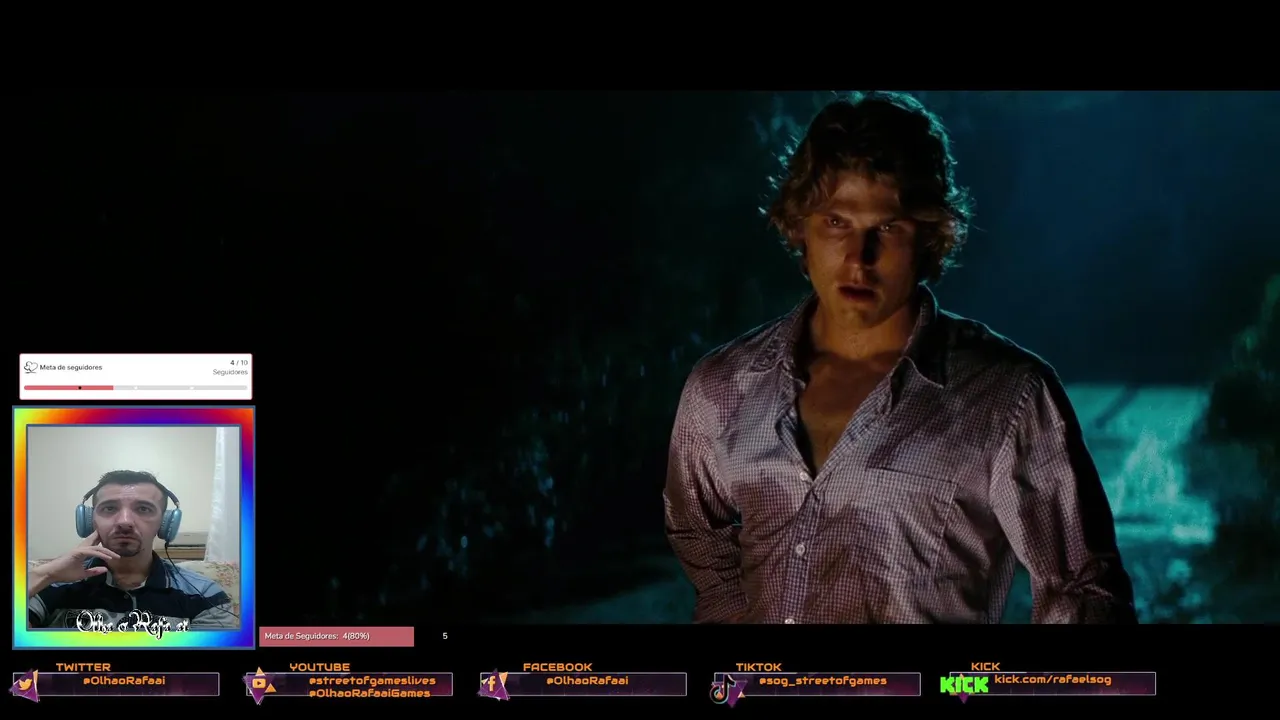Click the TWITTER heading label
The image size is (1280, 720).
[83, 667]
